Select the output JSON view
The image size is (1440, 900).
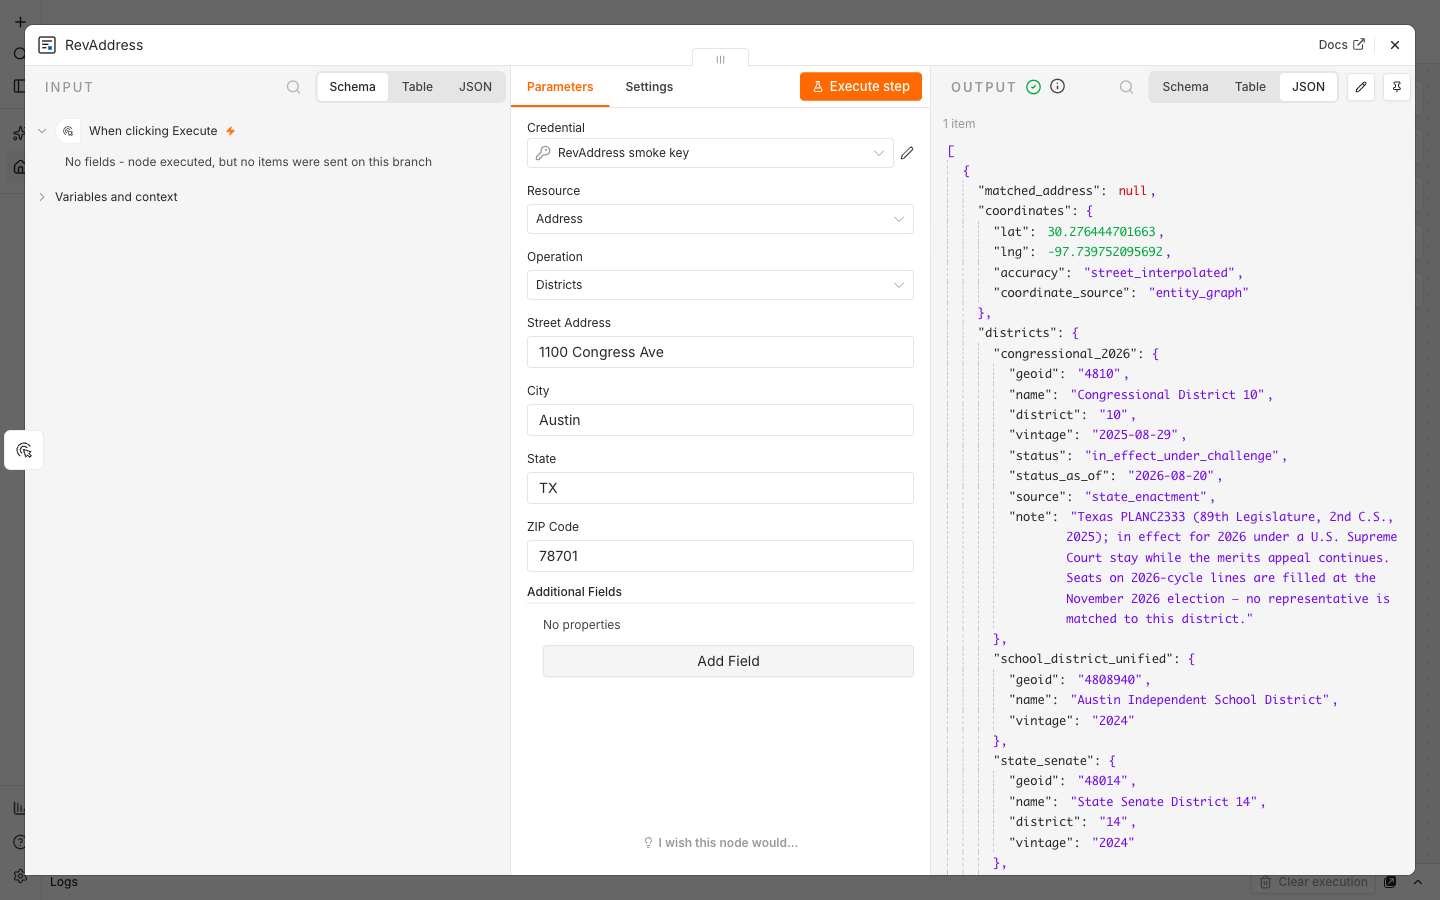click(x=1308, y=87)
